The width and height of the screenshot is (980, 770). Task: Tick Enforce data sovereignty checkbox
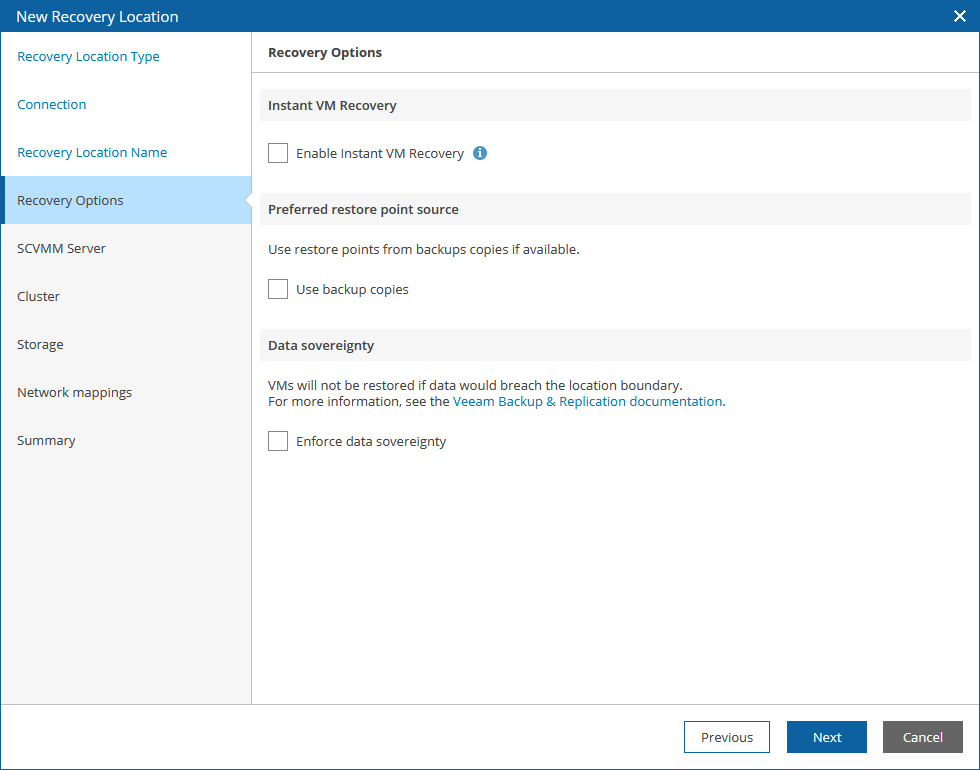coord(278,441)
